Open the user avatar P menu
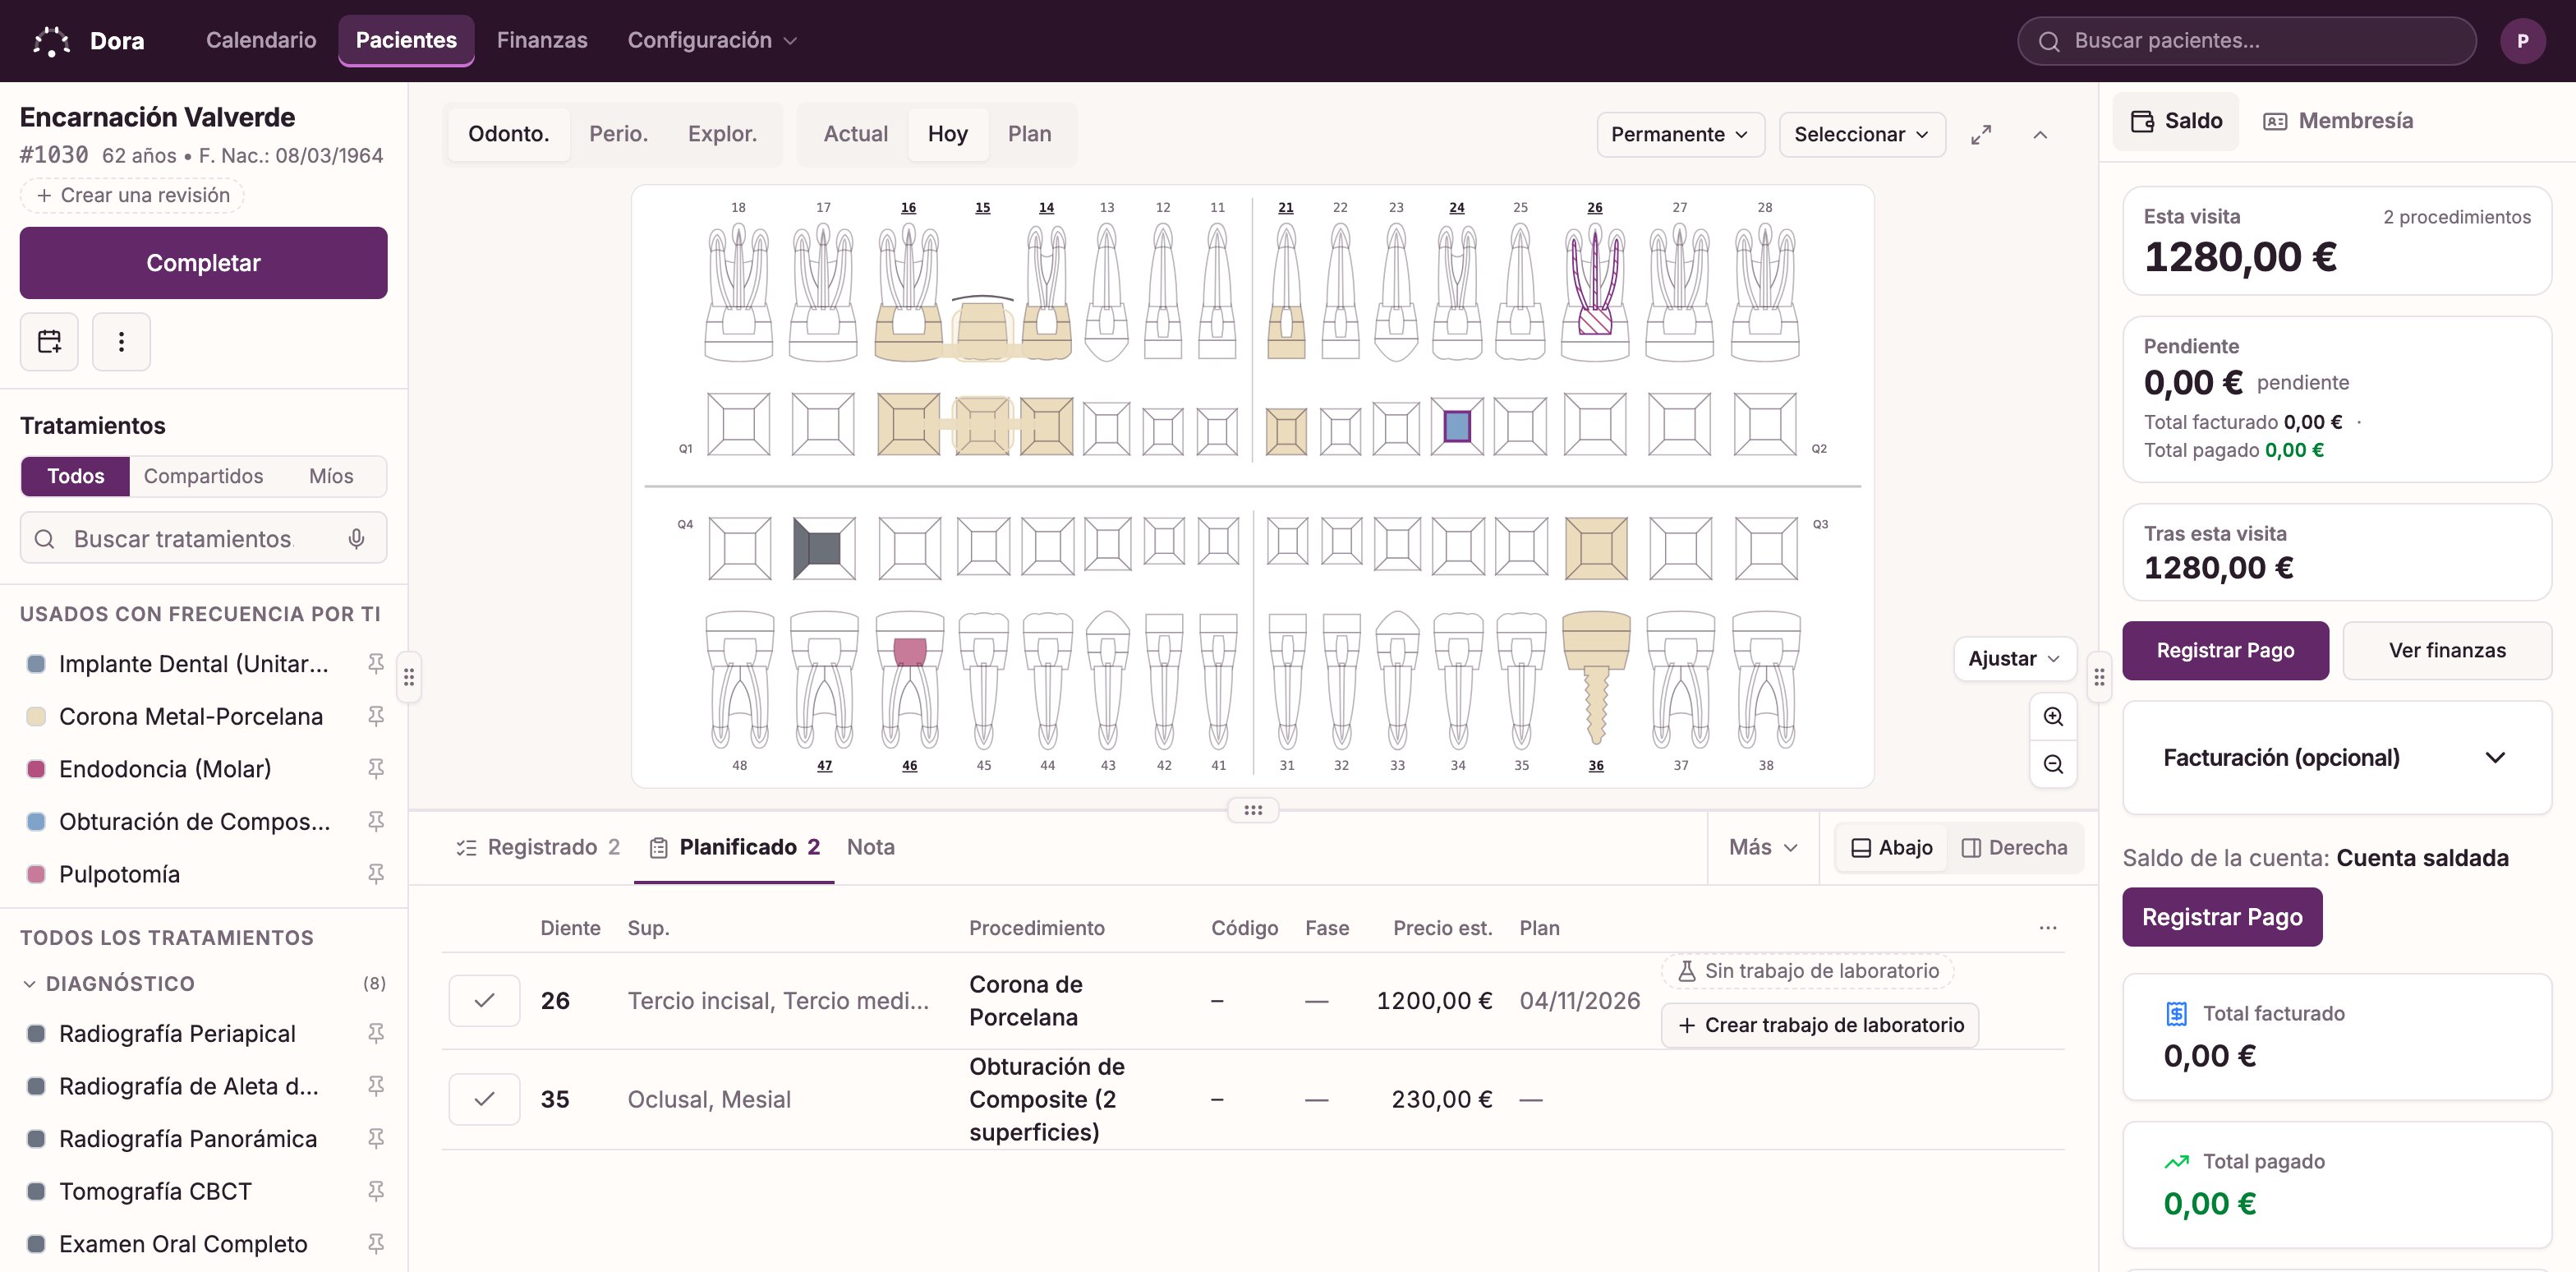This screenshot has width=2576, height=1272. (2522, 41)
